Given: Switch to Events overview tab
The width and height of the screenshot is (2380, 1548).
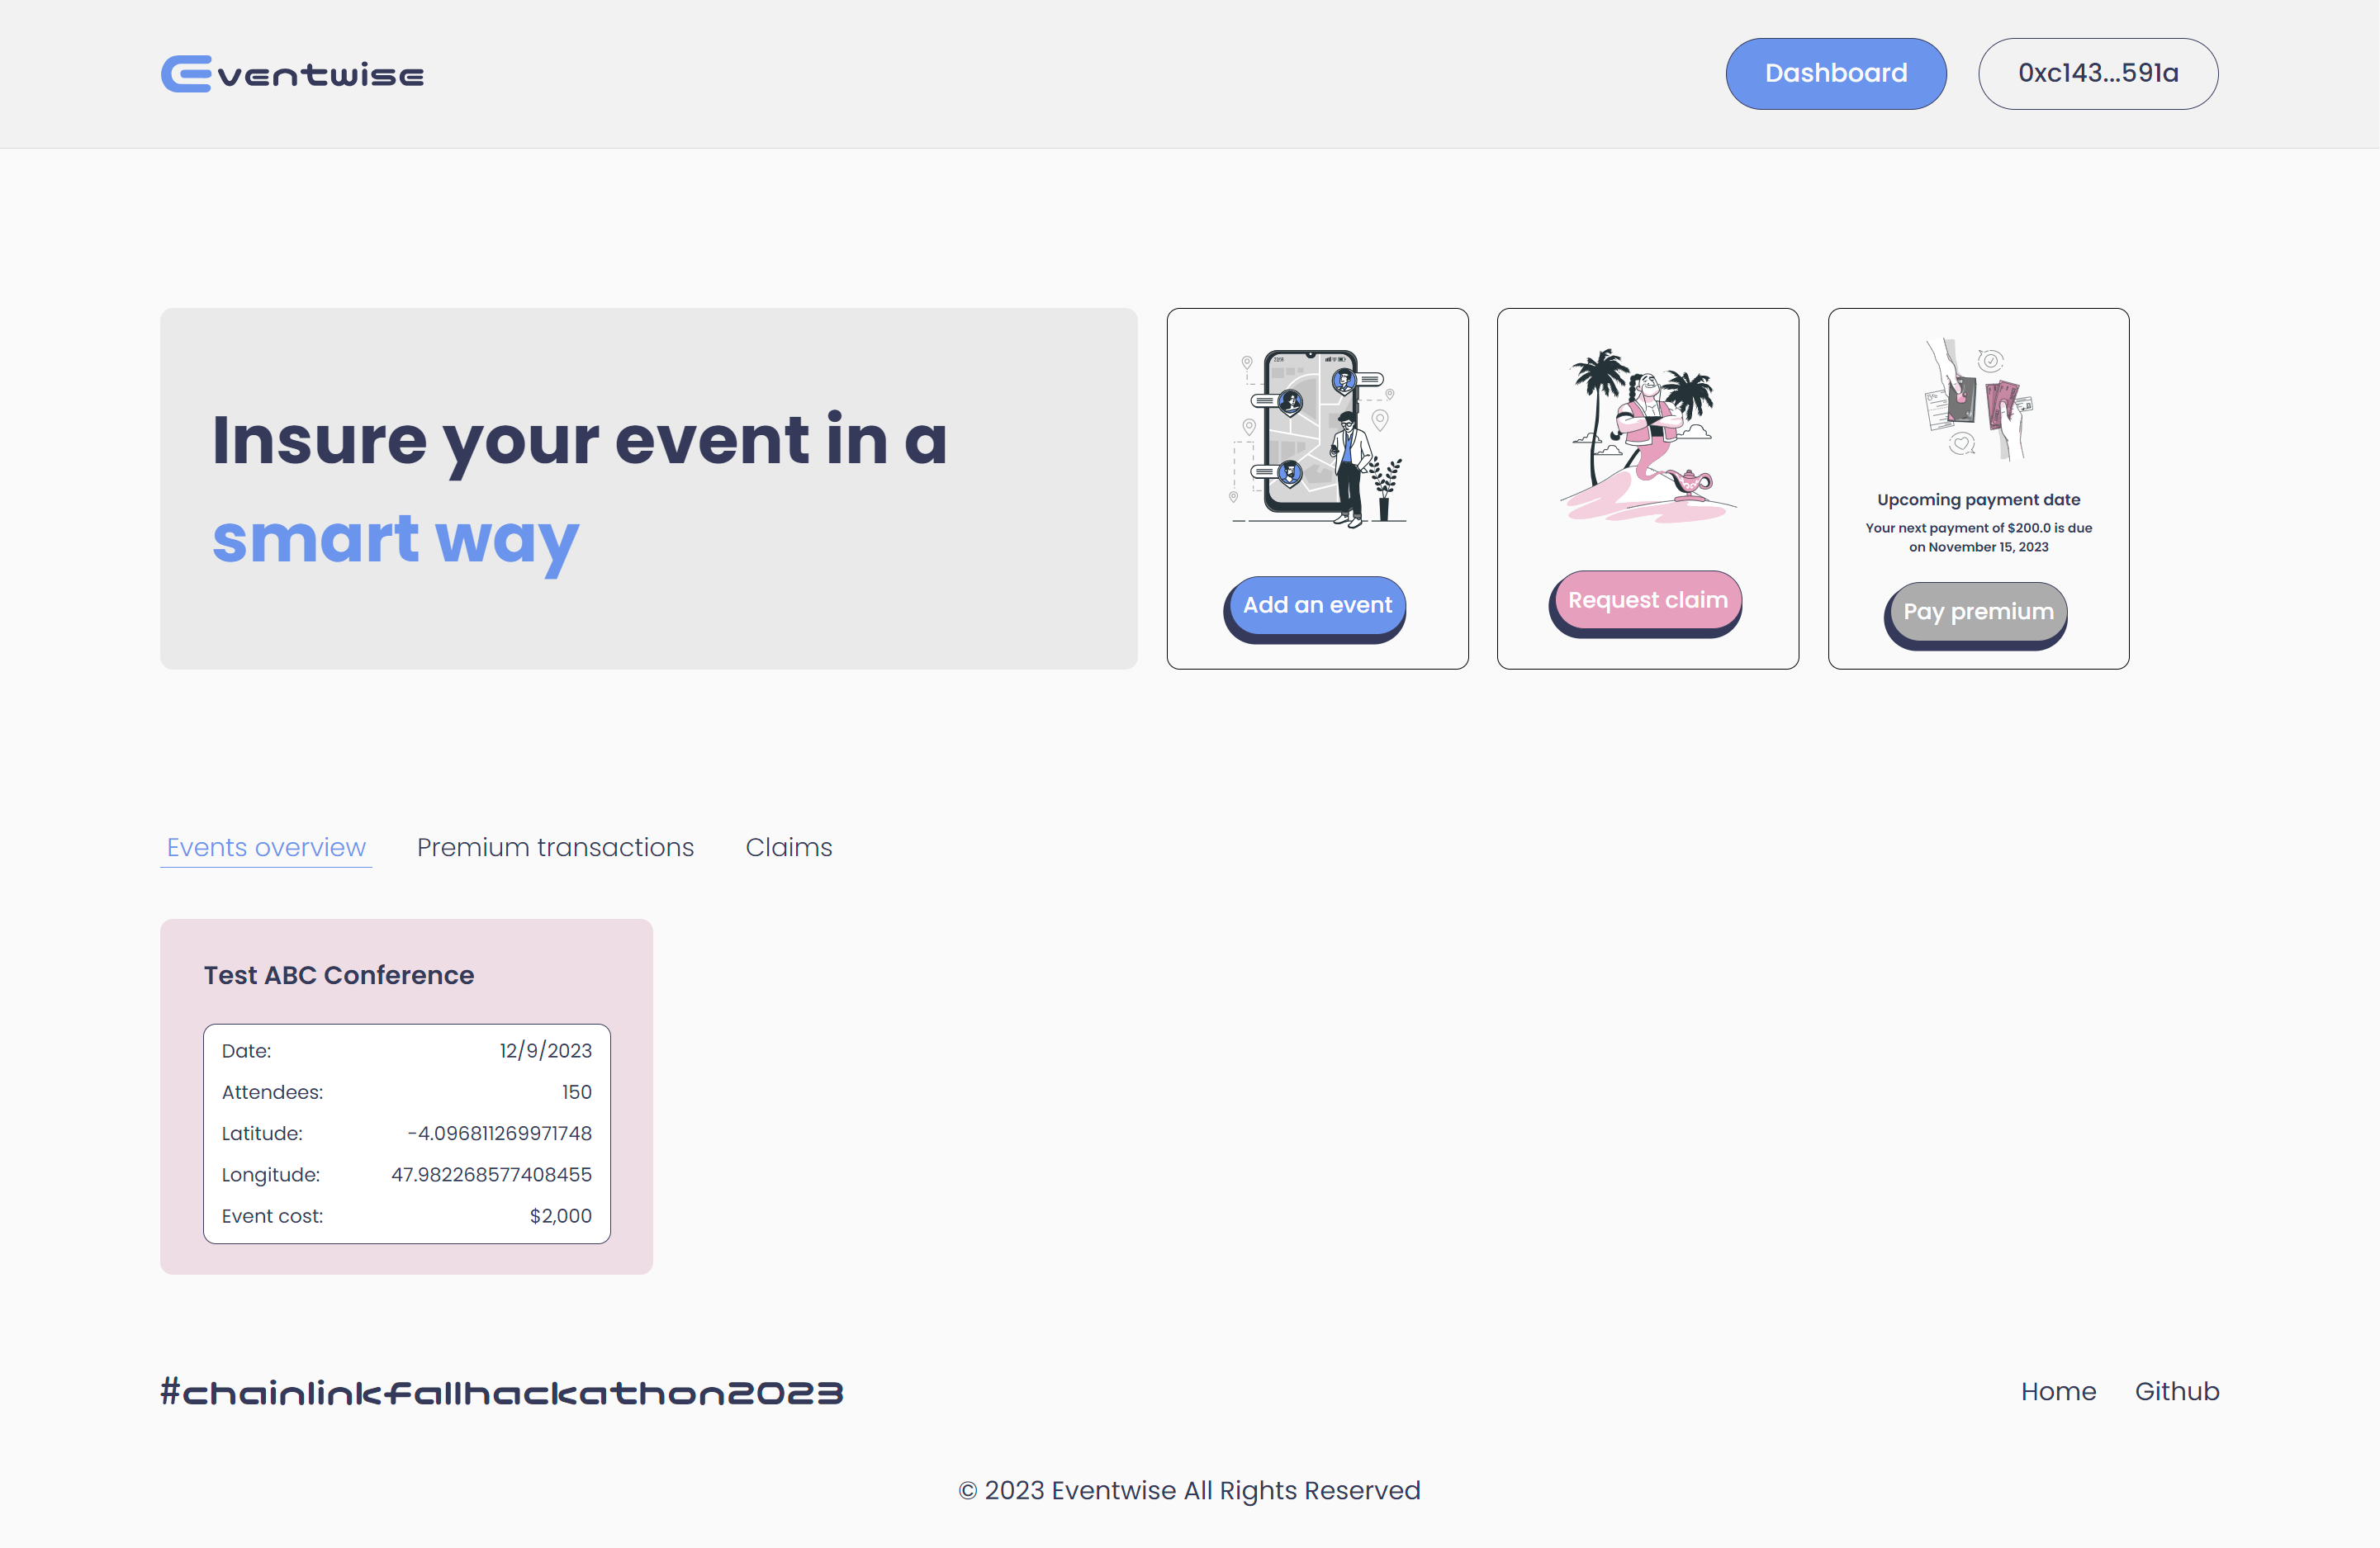Looking at the screenshot, I should click(266, 847).
